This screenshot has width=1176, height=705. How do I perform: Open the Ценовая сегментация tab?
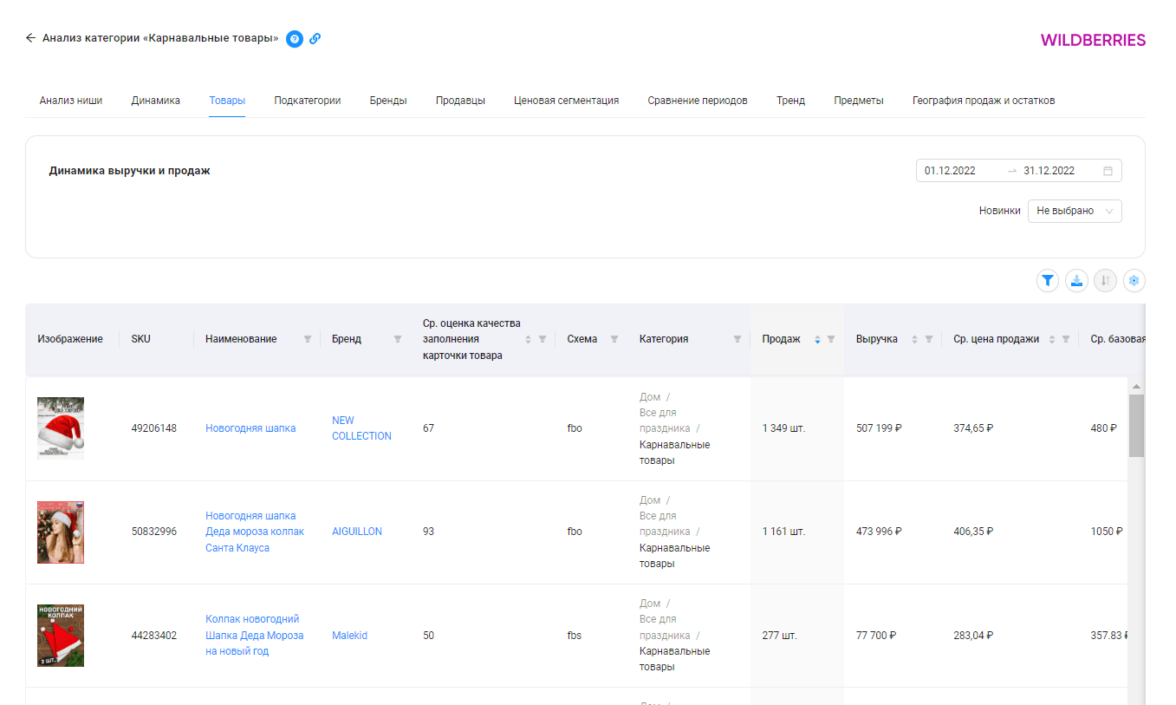coord(566,100)
